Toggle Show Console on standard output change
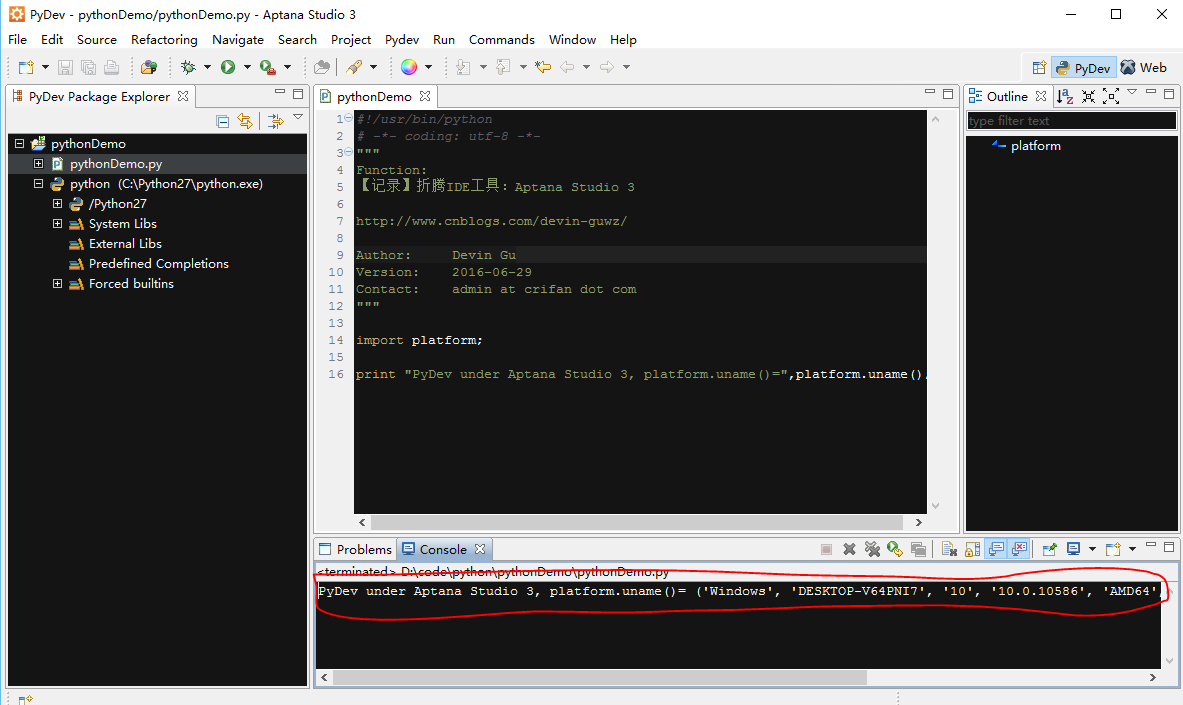 pos(996,549)
